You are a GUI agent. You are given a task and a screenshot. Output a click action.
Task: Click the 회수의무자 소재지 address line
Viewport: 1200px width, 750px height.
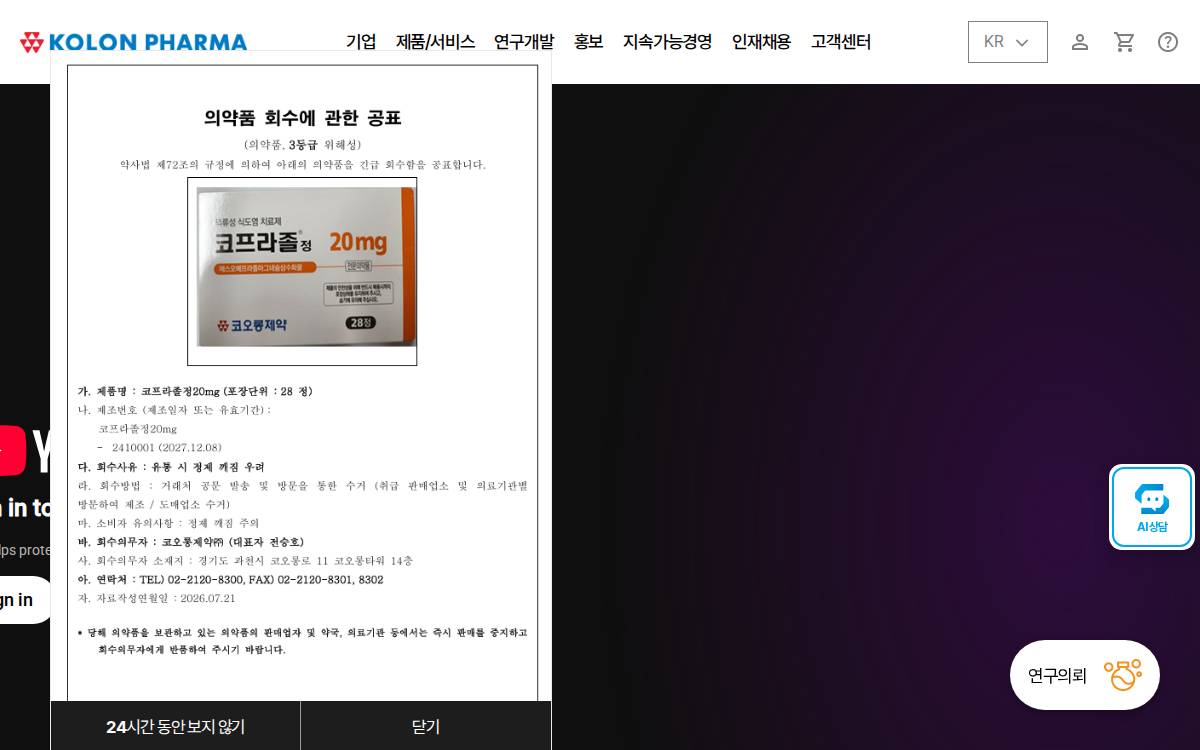coord(245,561)
